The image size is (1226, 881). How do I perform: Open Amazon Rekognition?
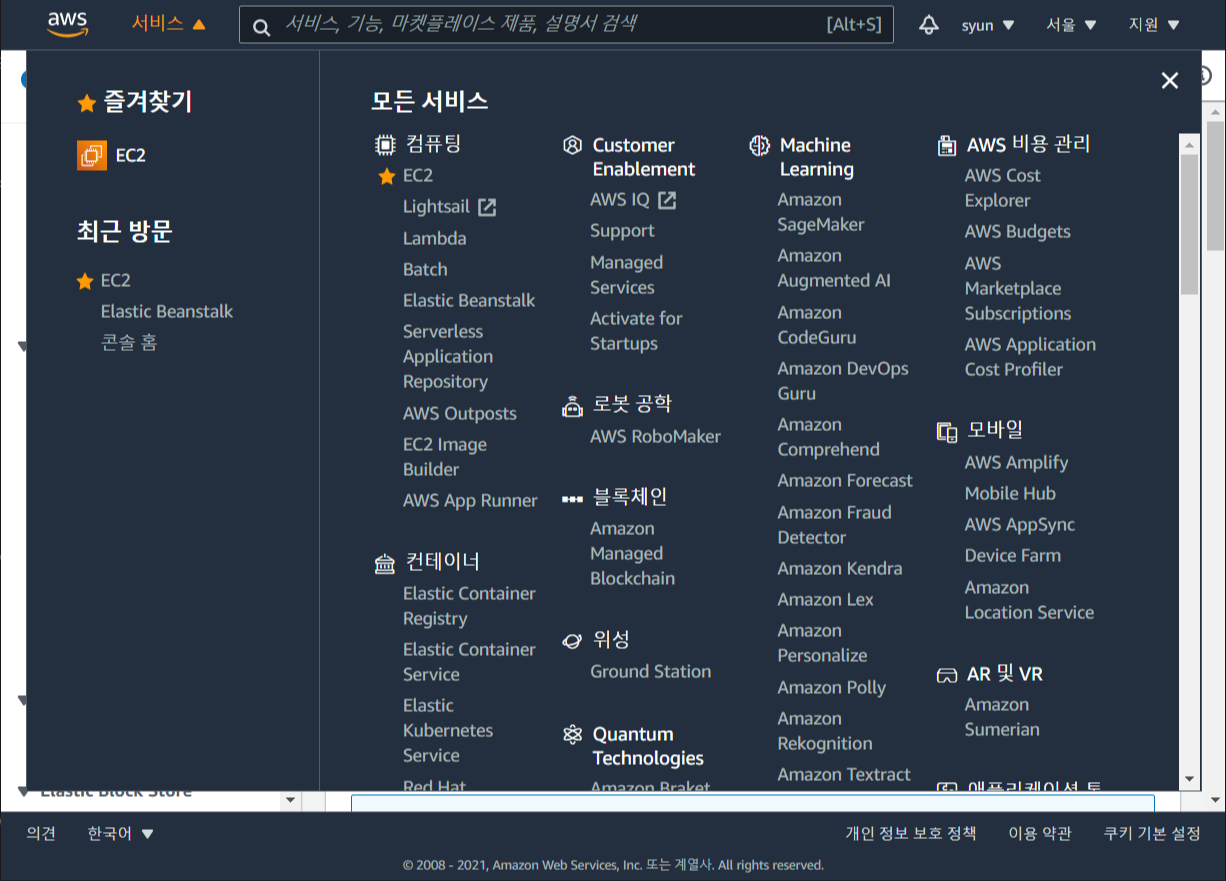[x=824, y=731]
